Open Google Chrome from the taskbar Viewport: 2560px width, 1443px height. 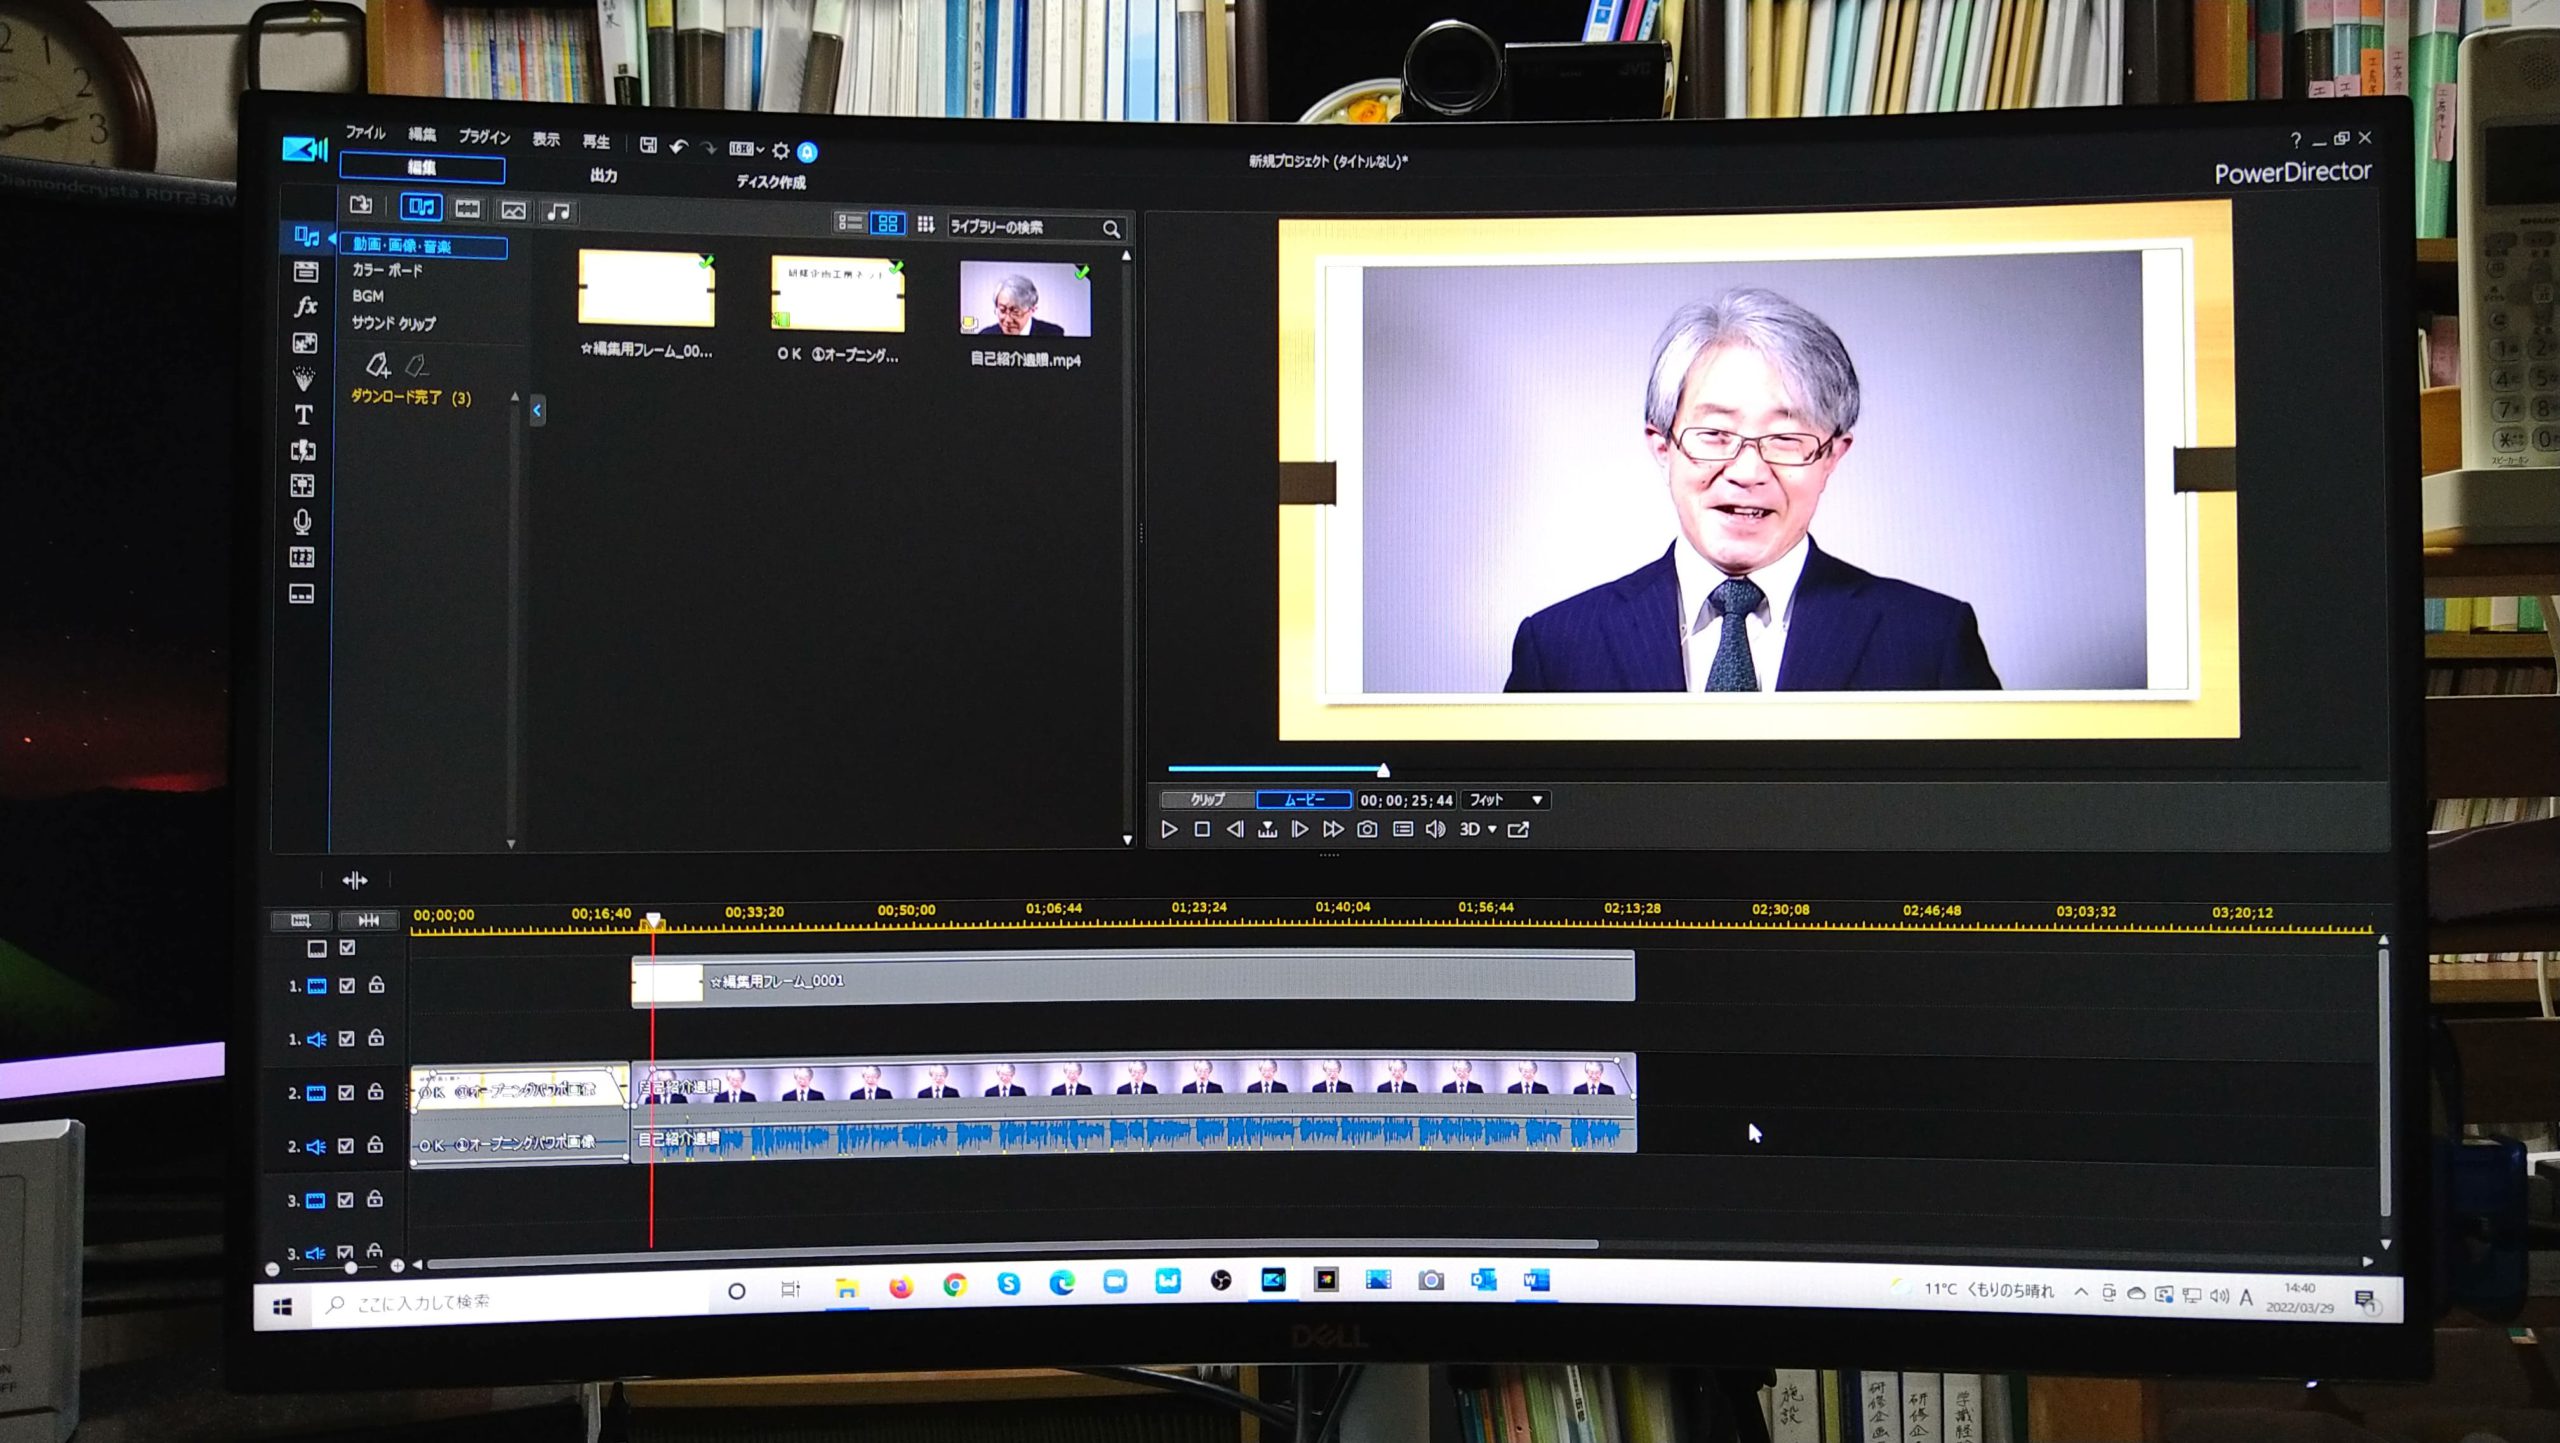pos(955,1284)
